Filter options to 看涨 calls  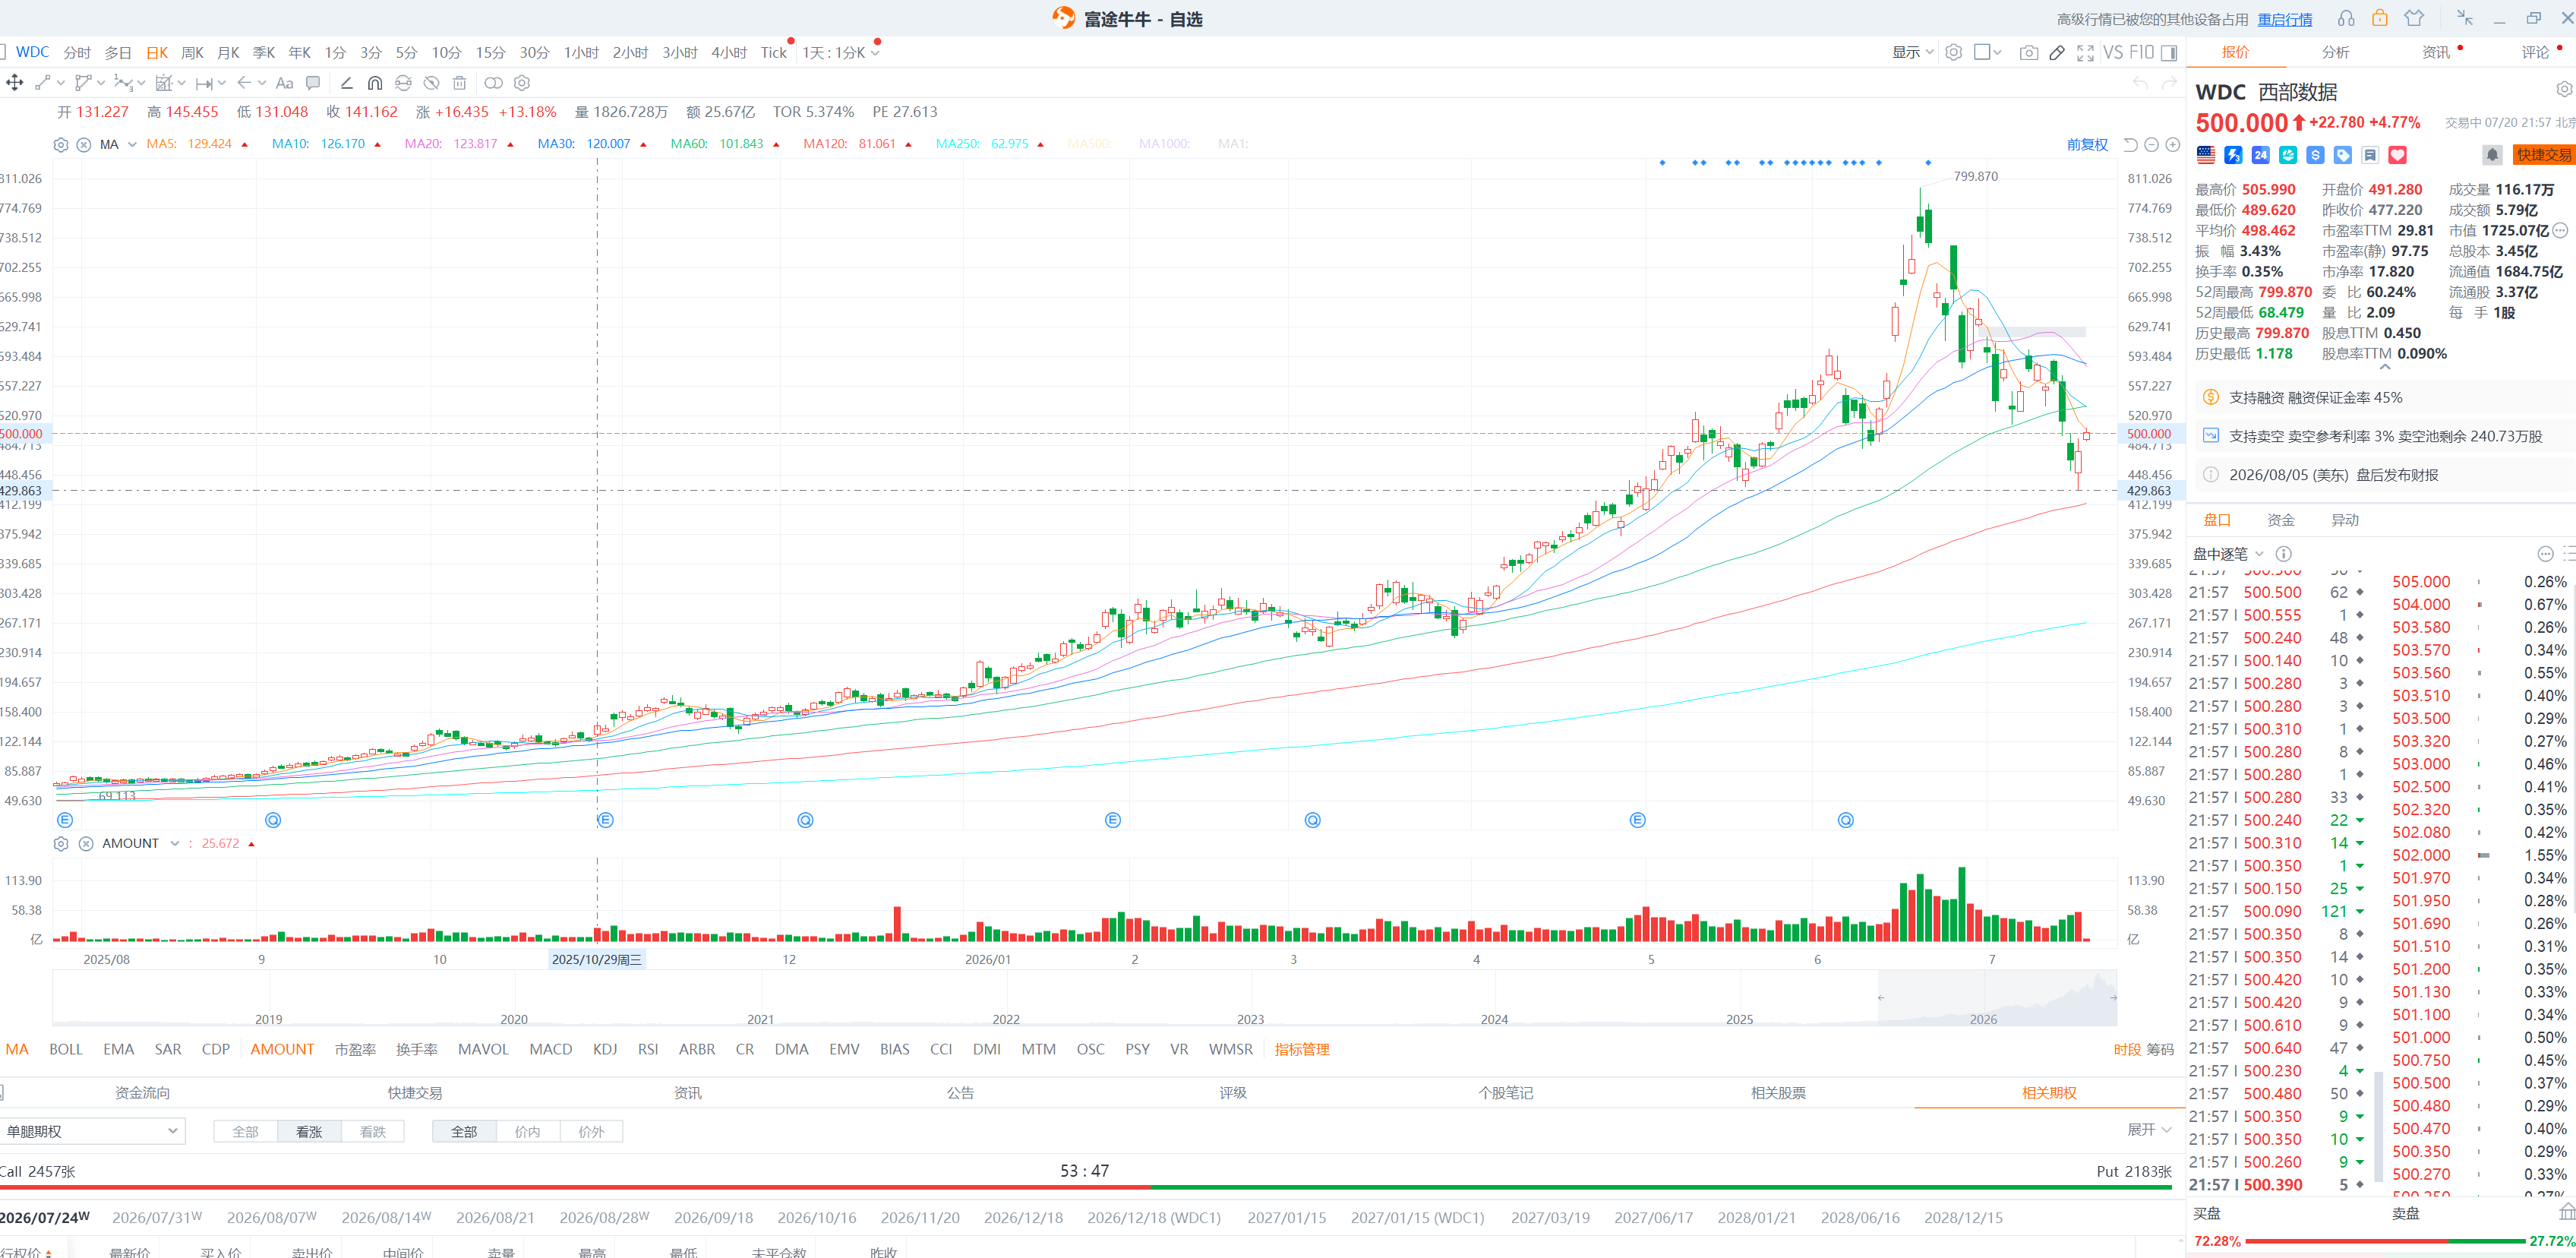[309, 1132]
